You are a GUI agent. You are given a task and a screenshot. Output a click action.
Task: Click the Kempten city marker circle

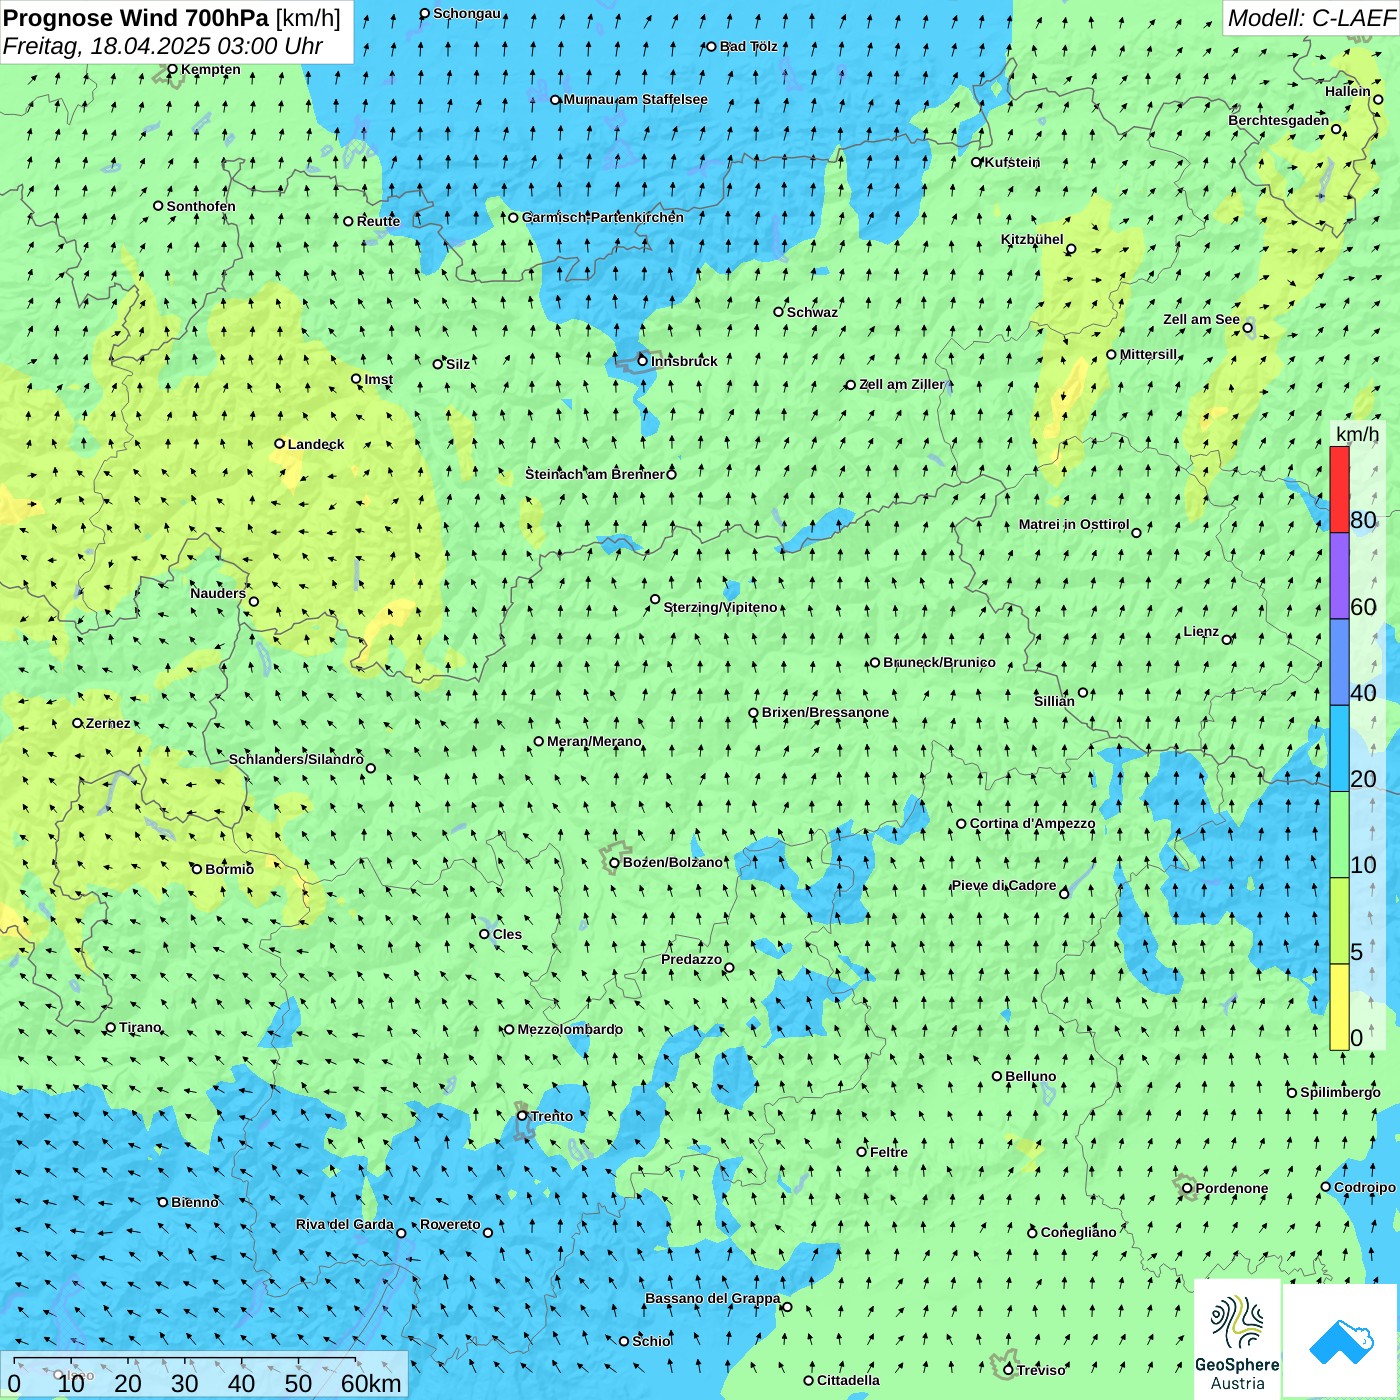[172, 70]
